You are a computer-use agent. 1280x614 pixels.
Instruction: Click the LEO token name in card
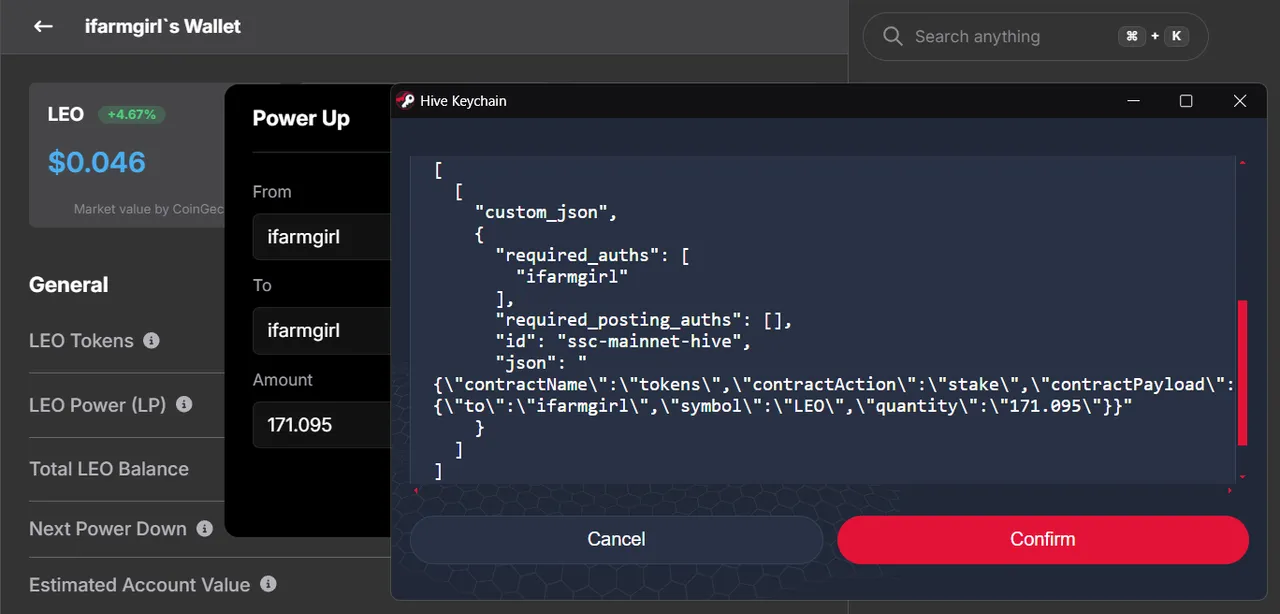(x=66, y=115)
